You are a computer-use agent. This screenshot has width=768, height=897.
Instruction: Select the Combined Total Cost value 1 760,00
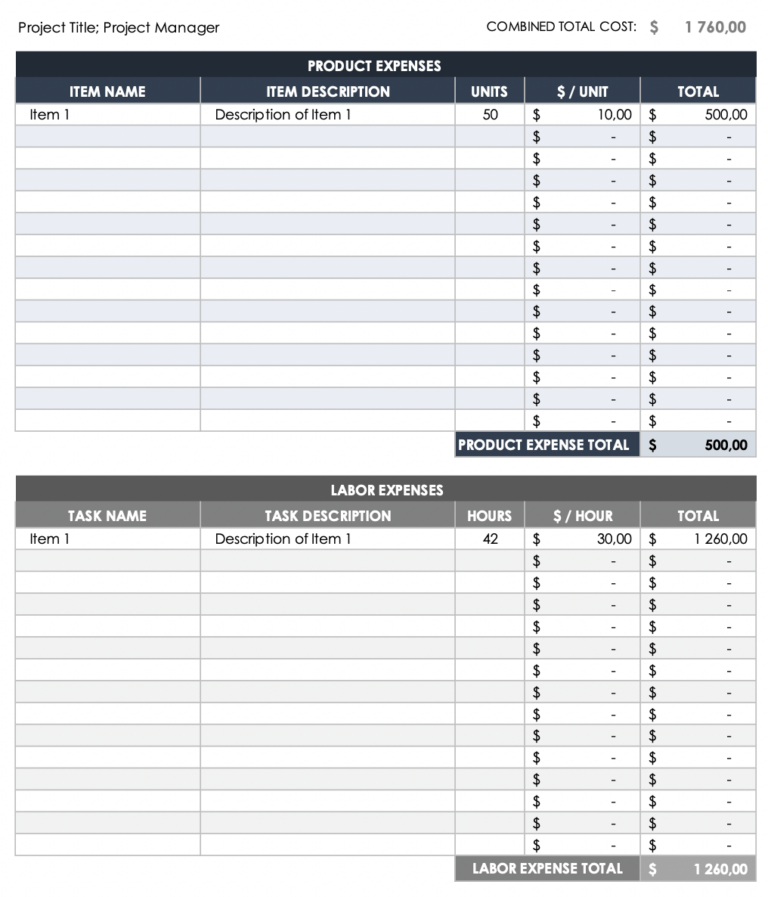714,28
